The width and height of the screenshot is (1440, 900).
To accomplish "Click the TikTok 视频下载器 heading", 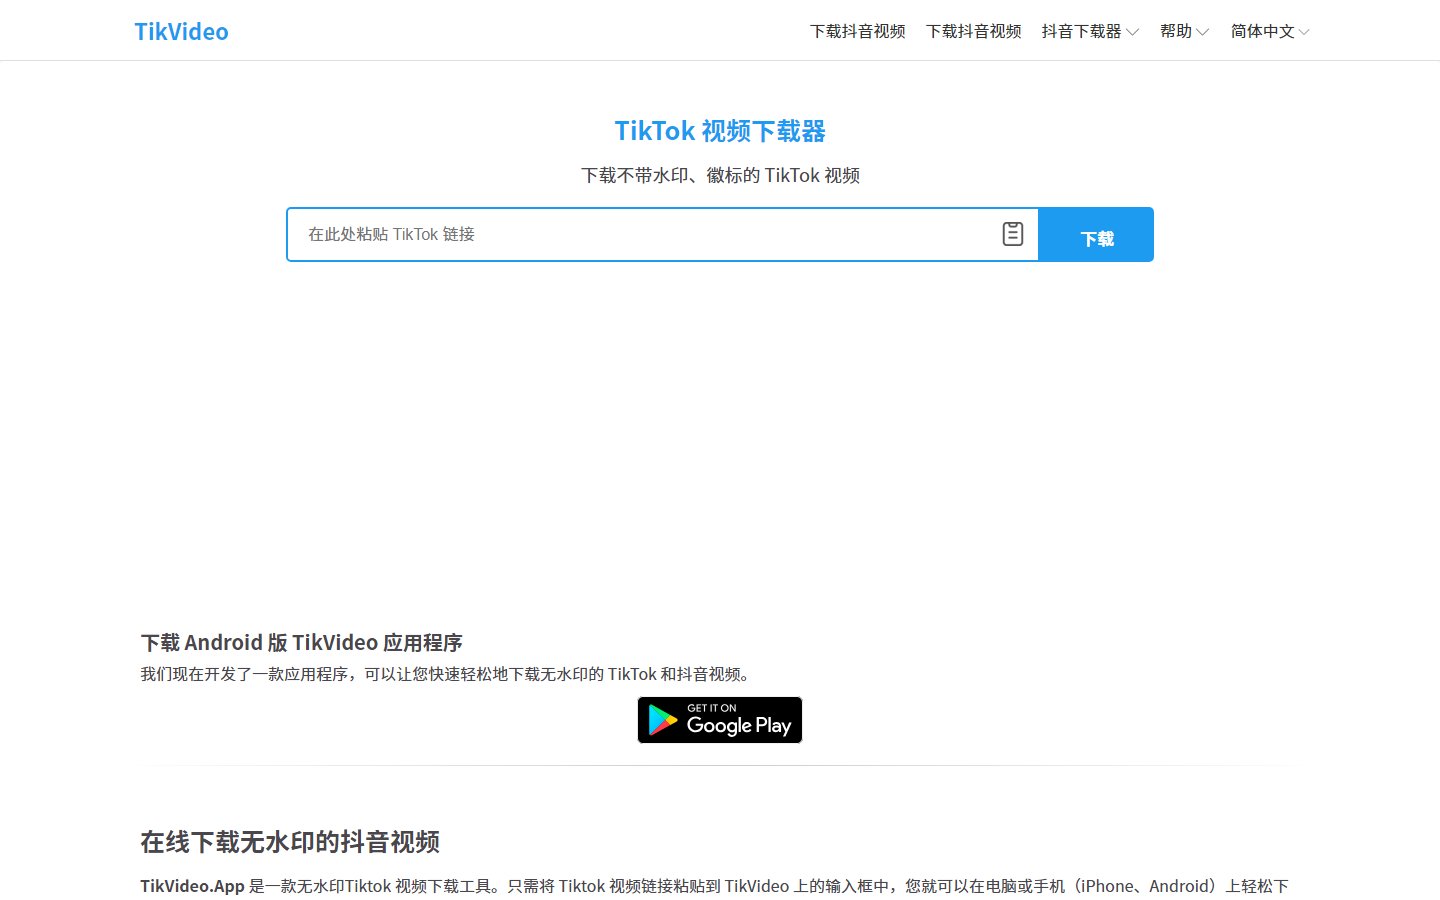I will [720, 131].
